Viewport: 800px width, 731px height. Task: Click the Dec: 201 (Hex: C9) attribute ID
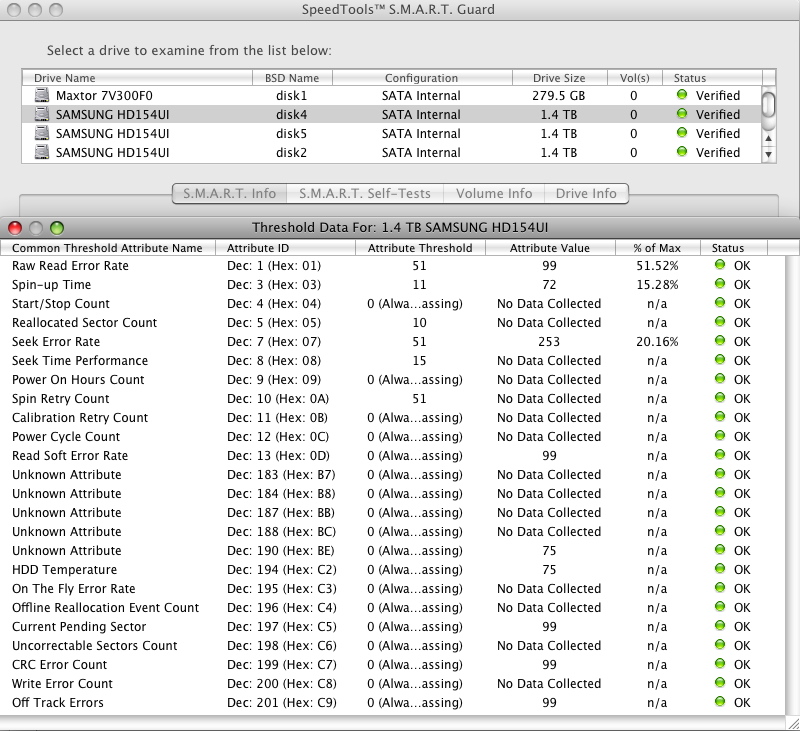point(282,702)
